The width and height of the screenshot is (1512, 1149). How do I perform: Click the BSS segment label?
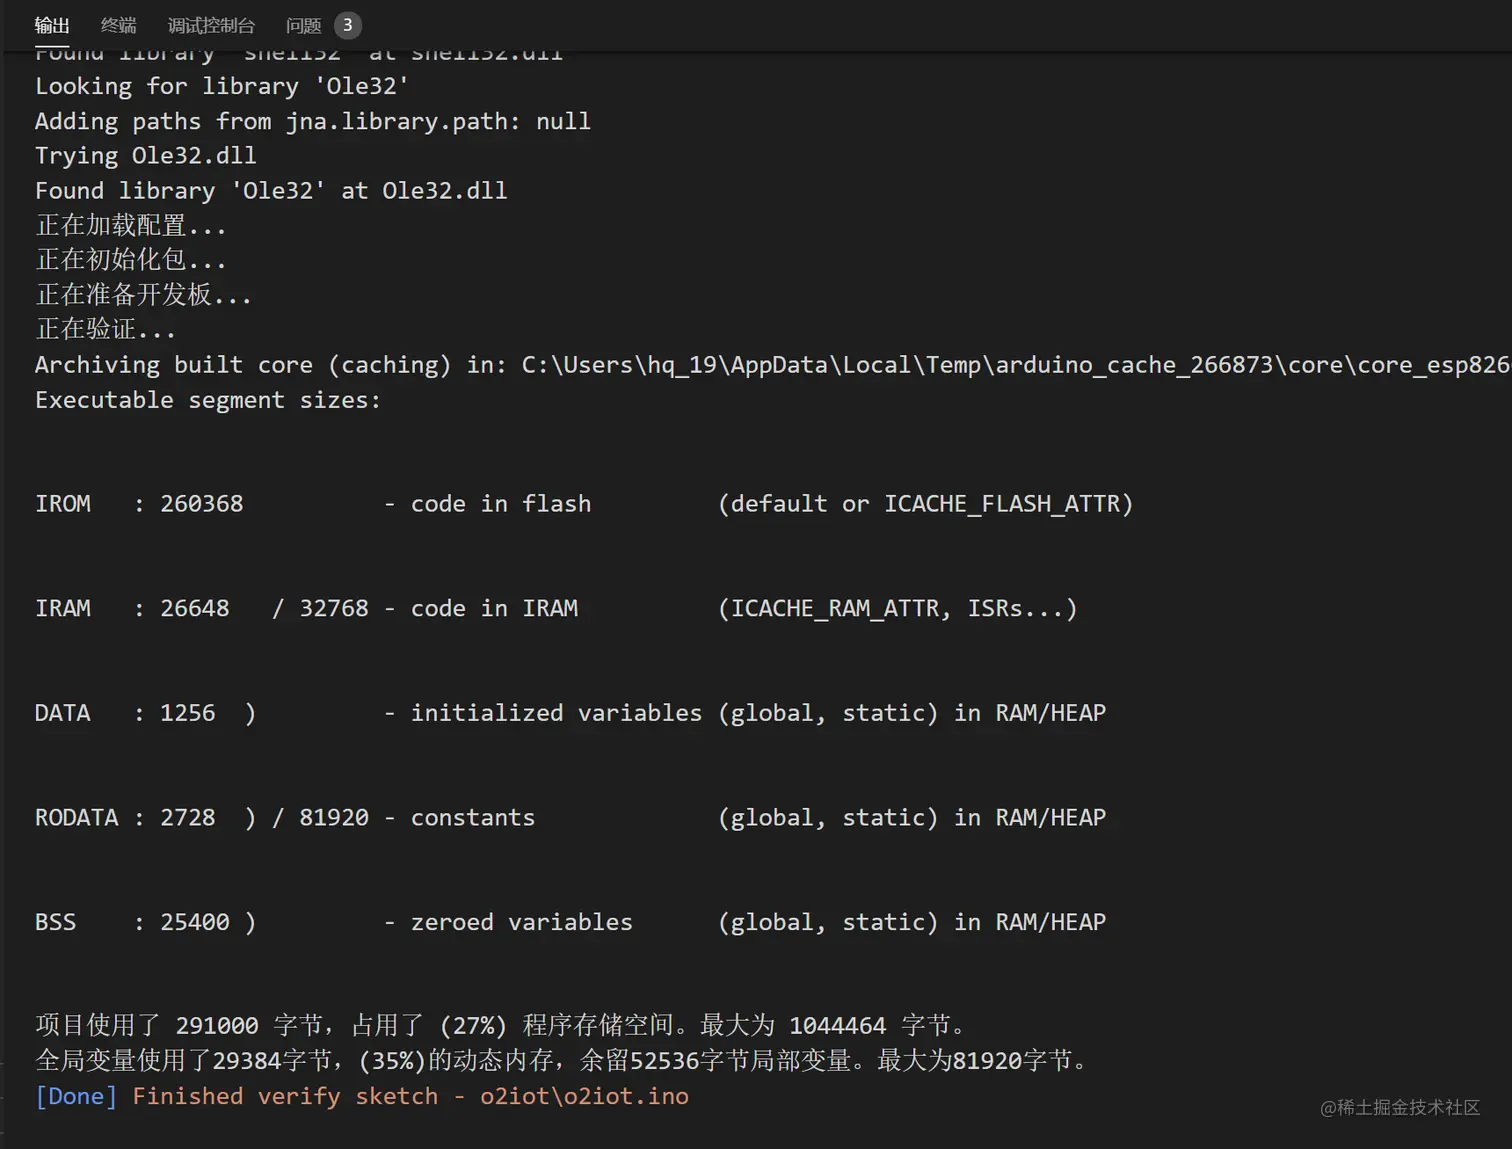[x=56, y=922]
